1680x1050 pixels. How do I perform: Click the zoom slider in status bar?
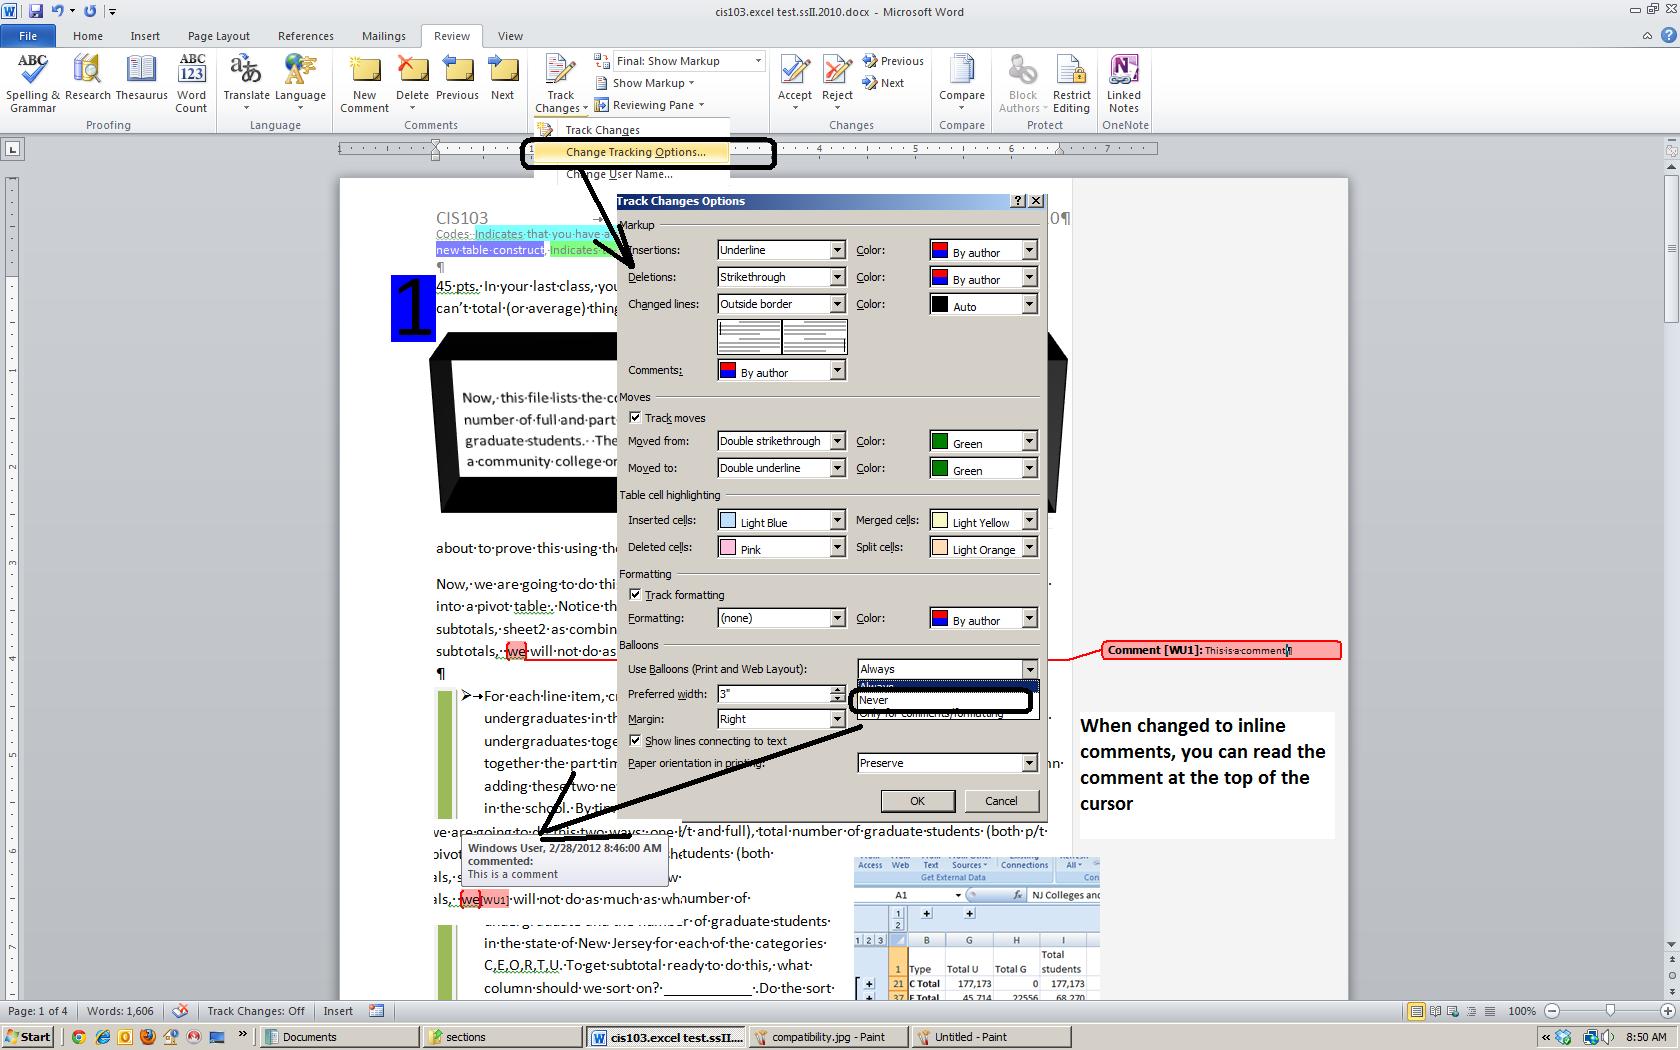[1609, 1011]
